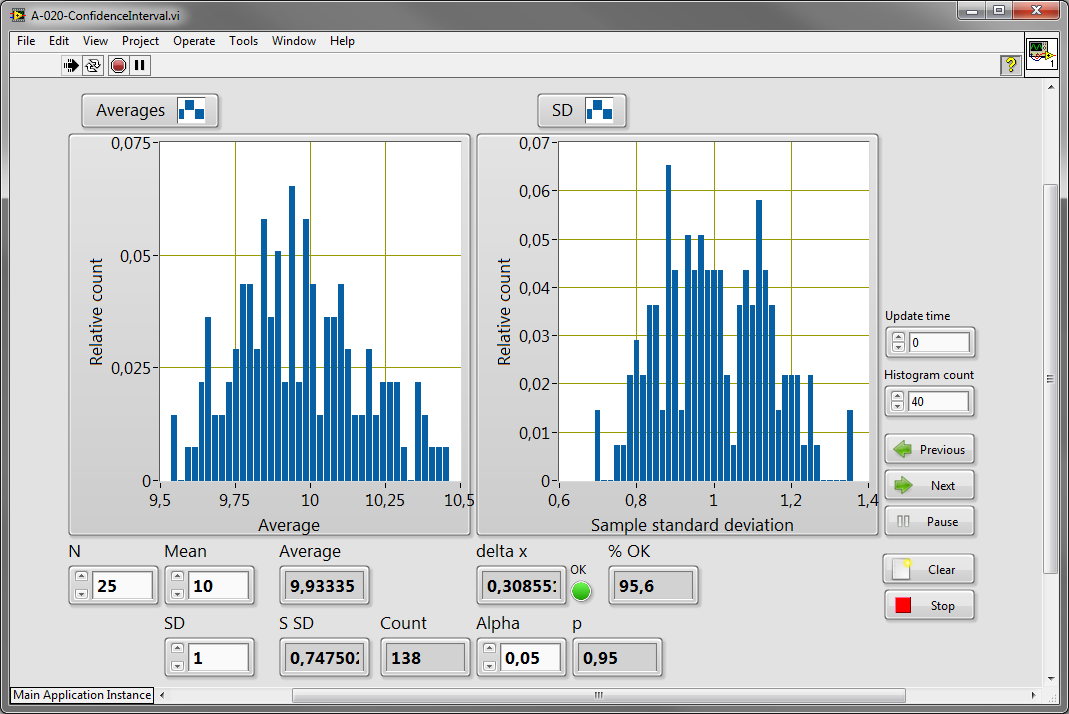This screenshot has width=1069, height=714.
Task: Click the Sample standard deviation axis label
Action: click(x=692, y=524)
